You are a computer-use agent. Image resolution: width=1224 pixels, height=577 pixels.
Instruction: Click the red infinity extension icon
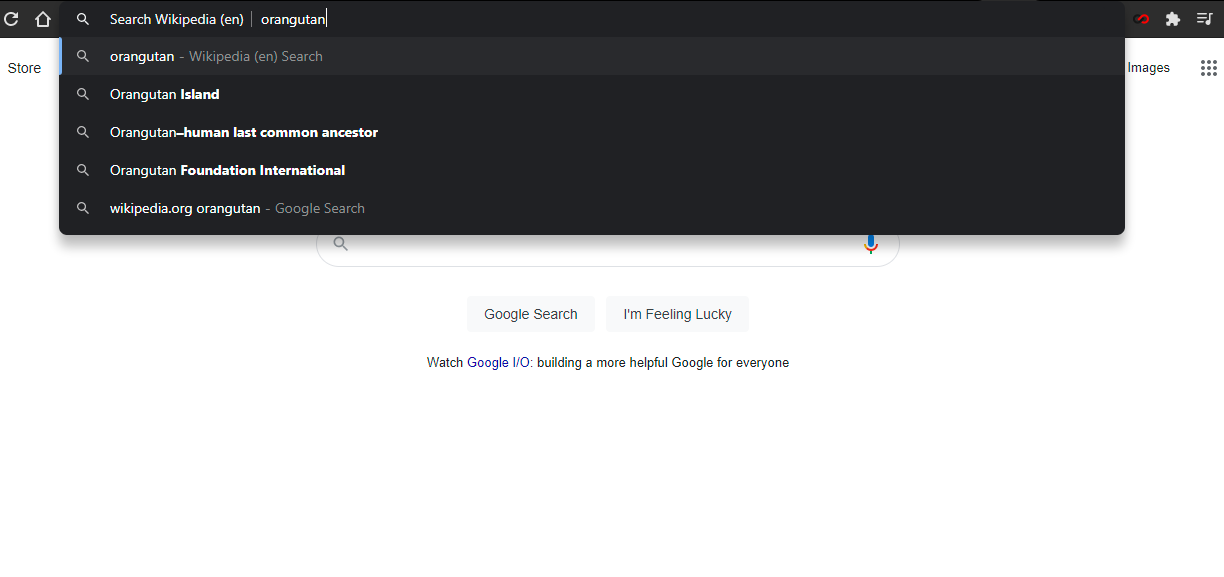point(1142,19)
